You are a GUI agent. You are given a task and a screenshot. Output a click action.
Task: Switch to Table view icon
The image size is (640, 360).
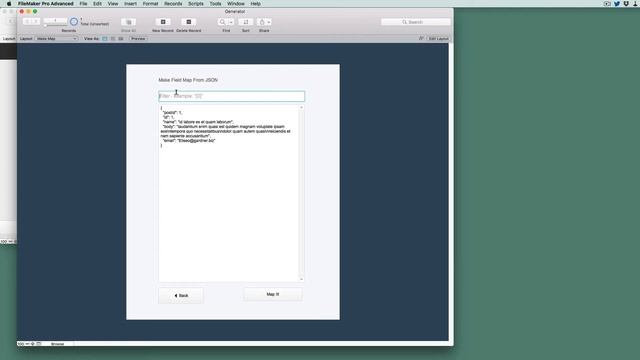pos(121,39)
